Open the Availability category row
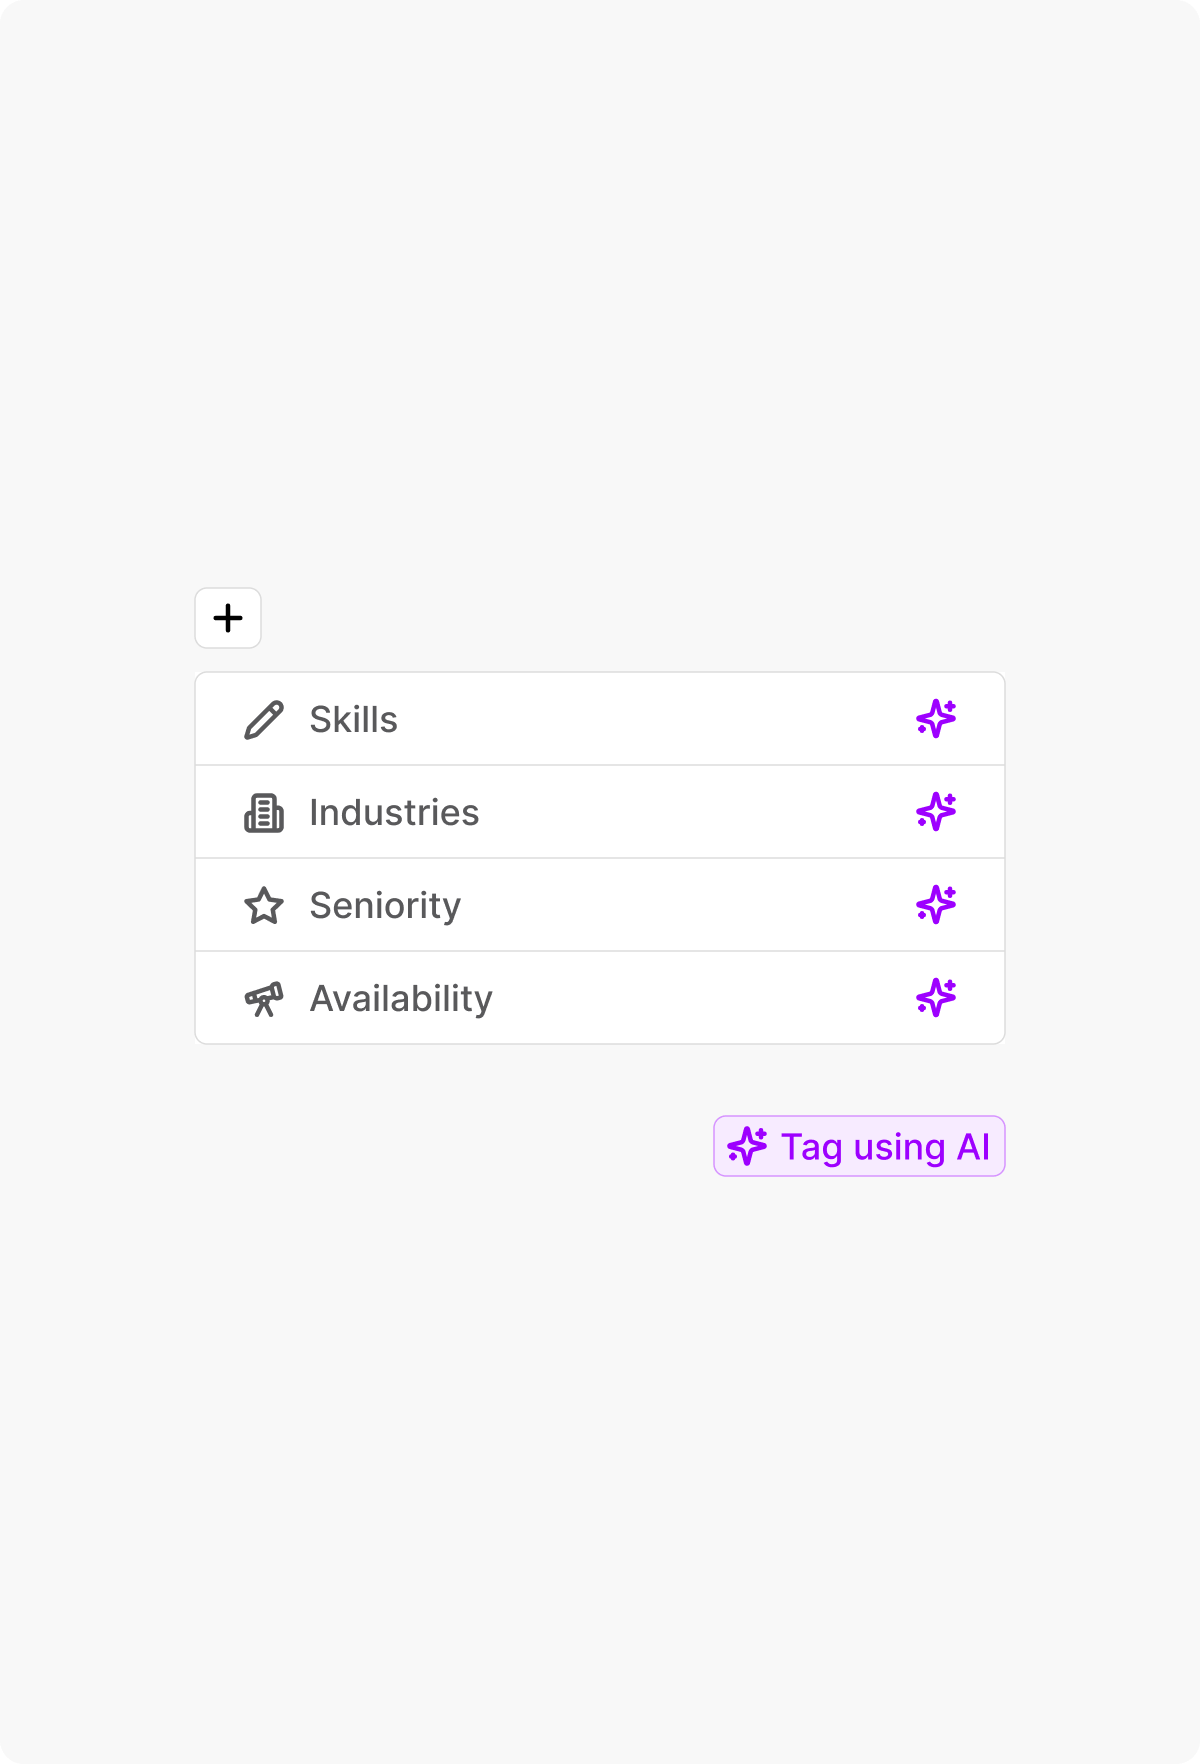 (600, 997)
